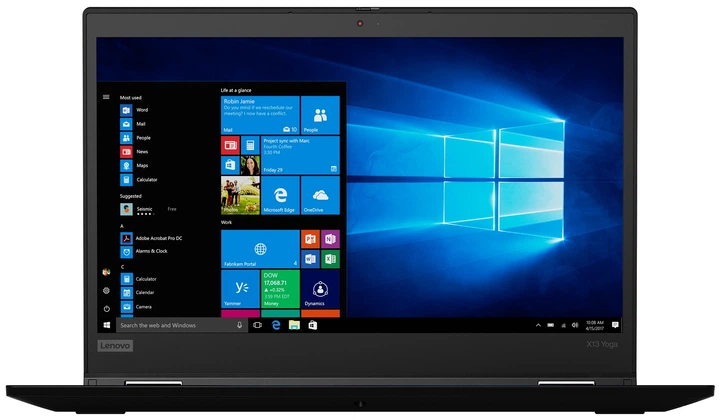
Task: Launch the Word tile in Work group
Action: (x=310, y=259)
